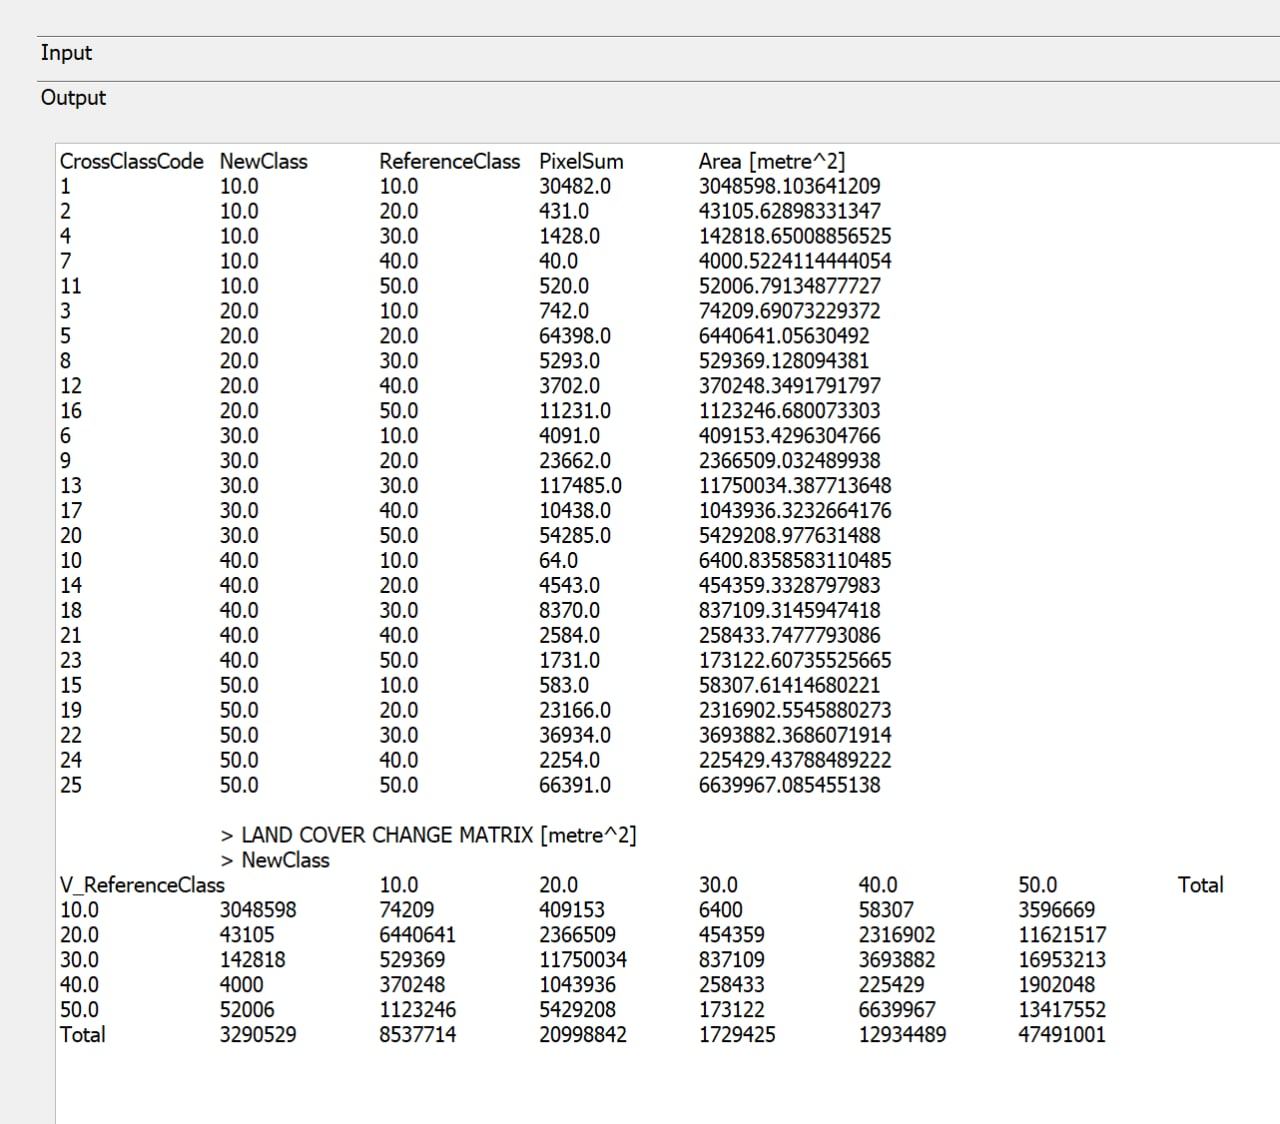Select the area value 6639967.085455138

(x=789, y=785)
